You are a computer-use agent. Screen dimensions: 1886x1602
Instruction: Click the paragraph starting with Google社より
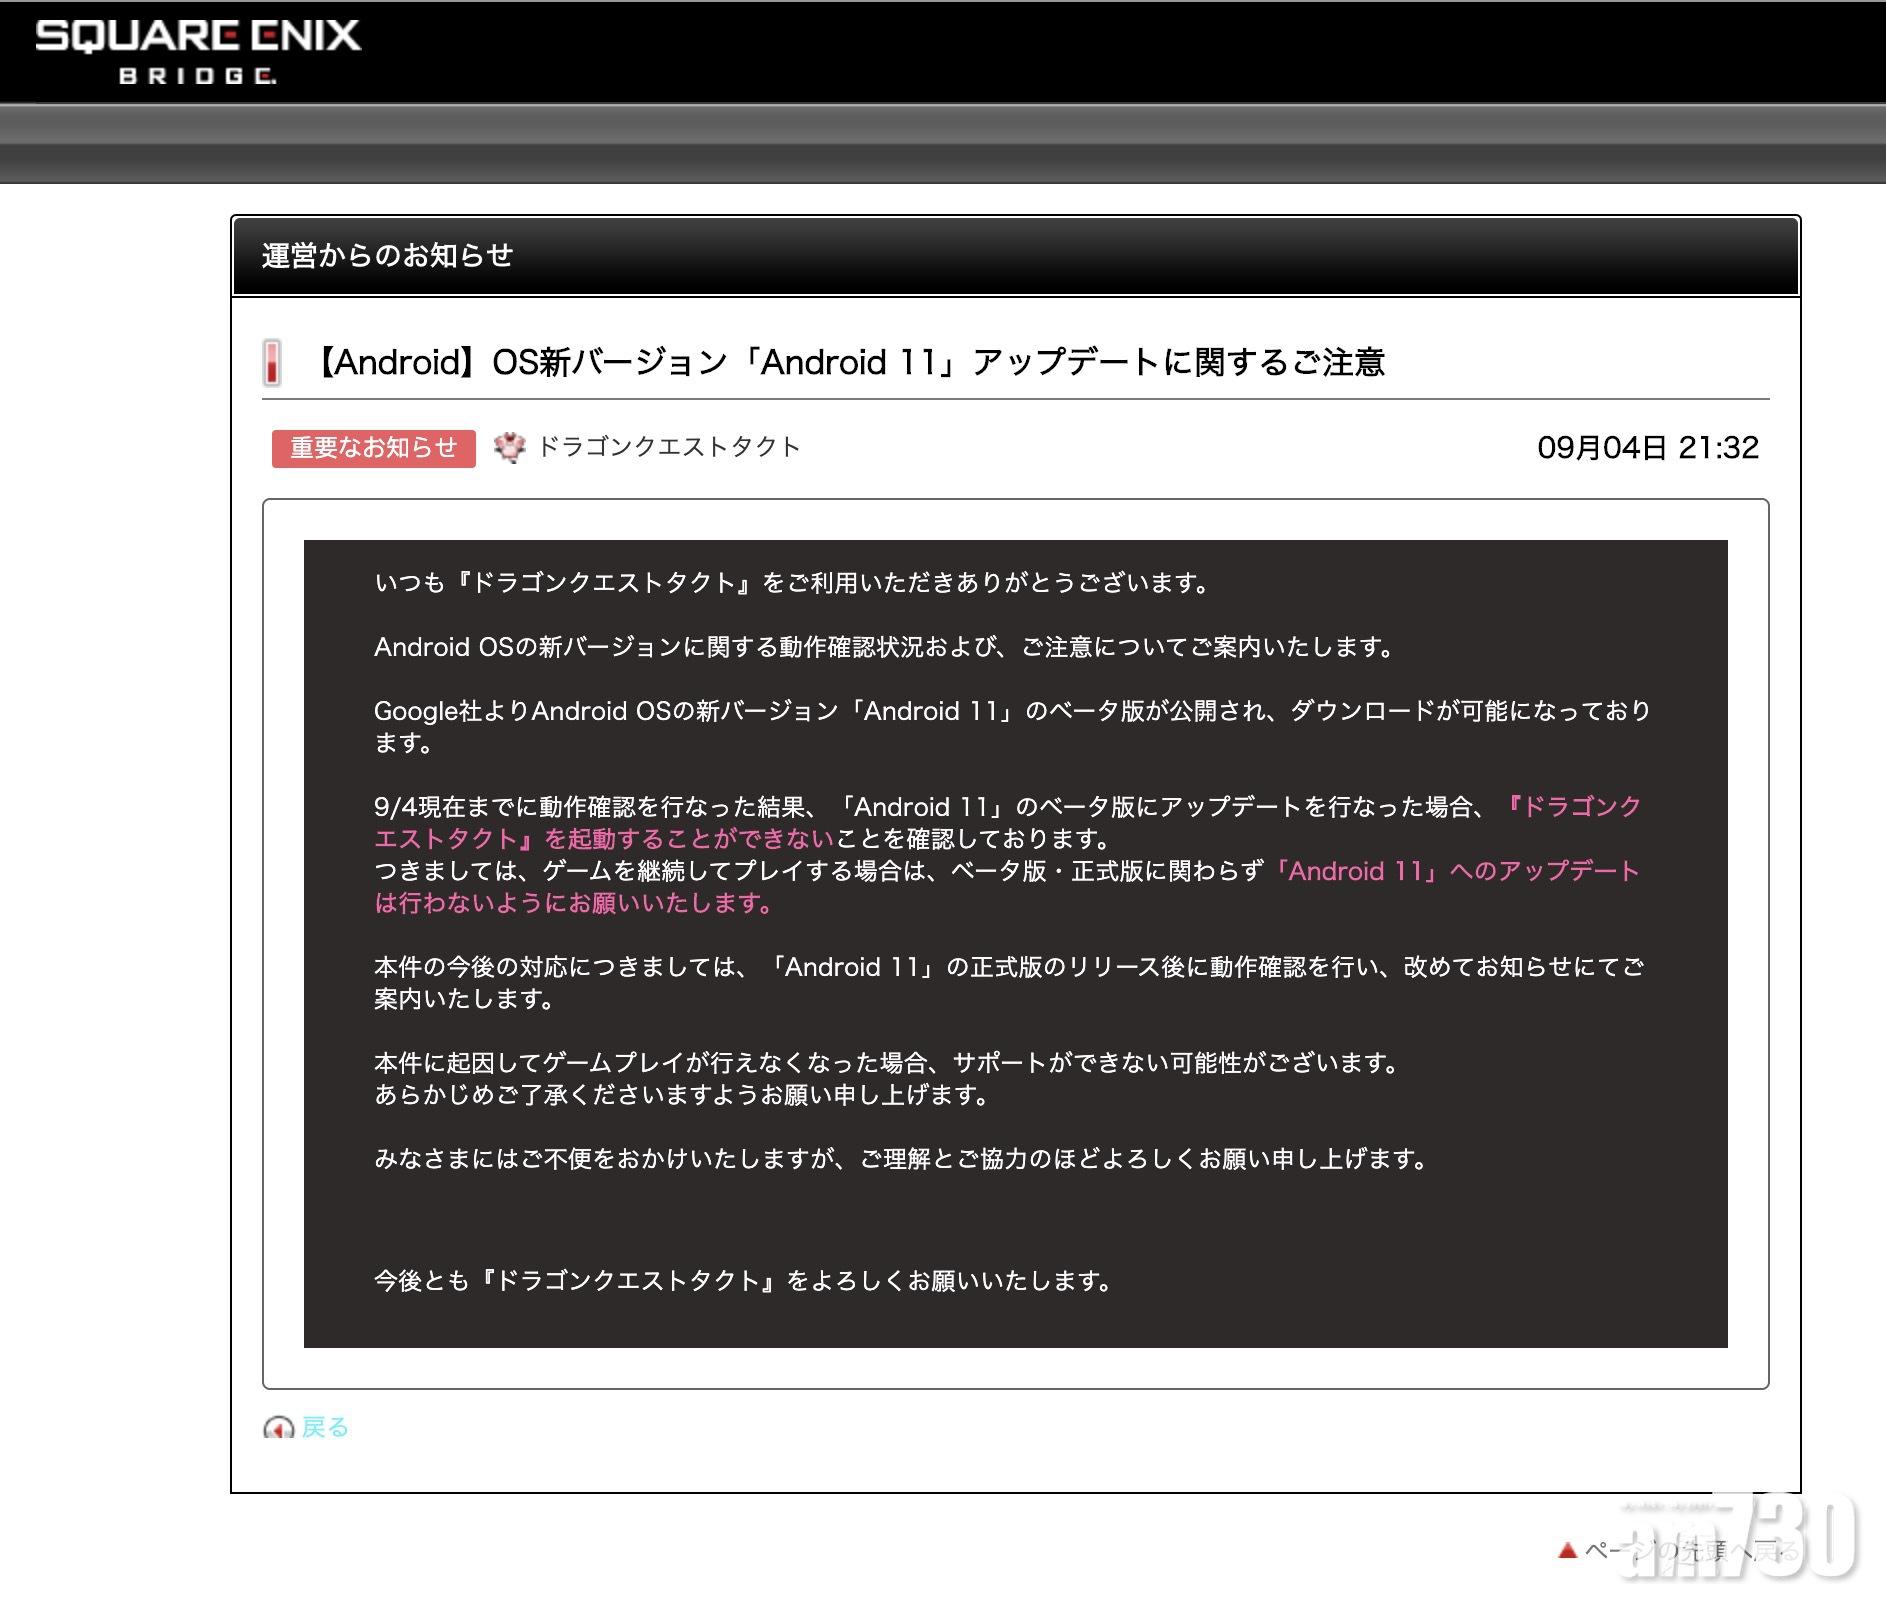[x=1010, y=712]
